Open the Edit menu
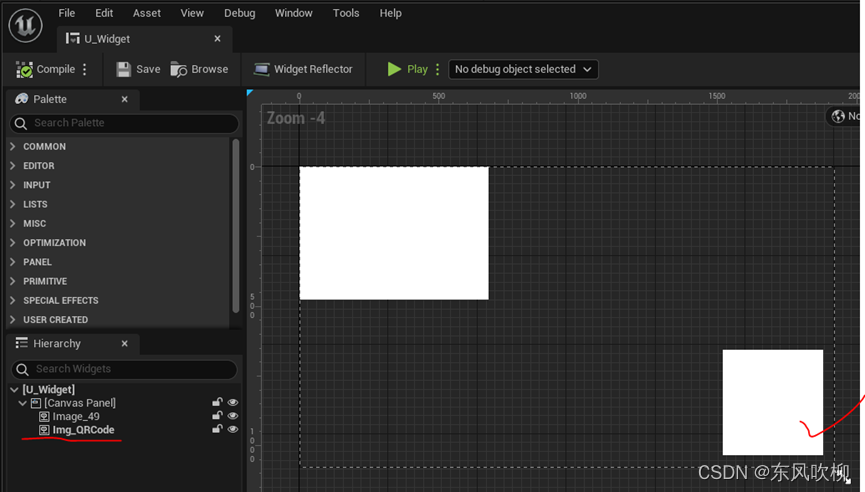 (x=104, y=13)
